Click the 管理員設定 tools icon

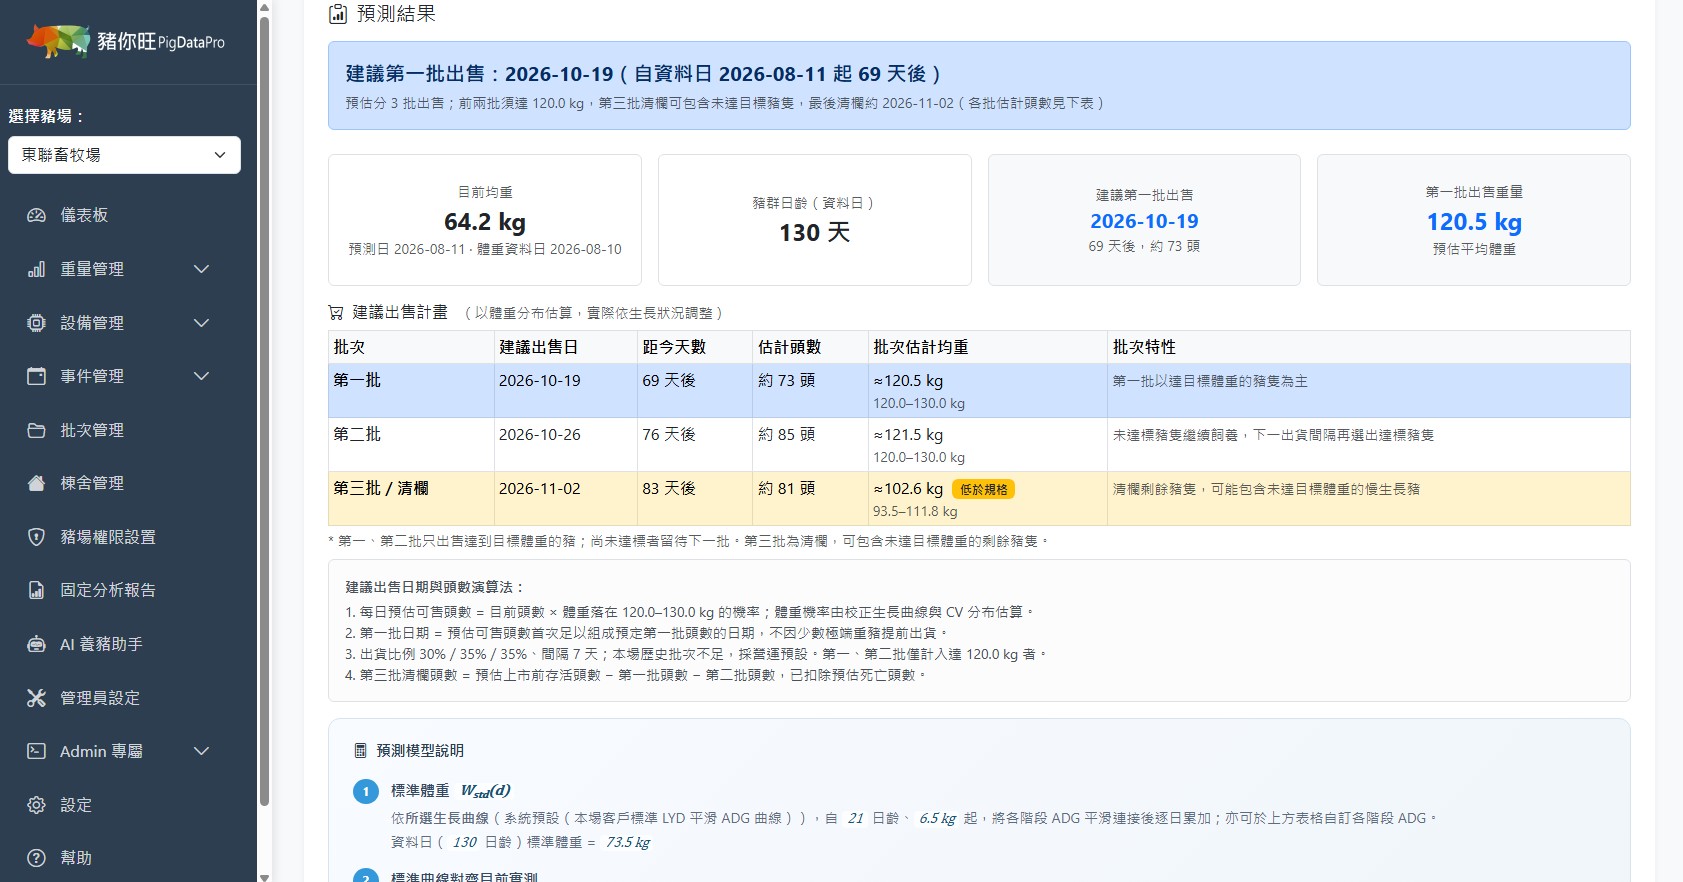coord(36,698)
